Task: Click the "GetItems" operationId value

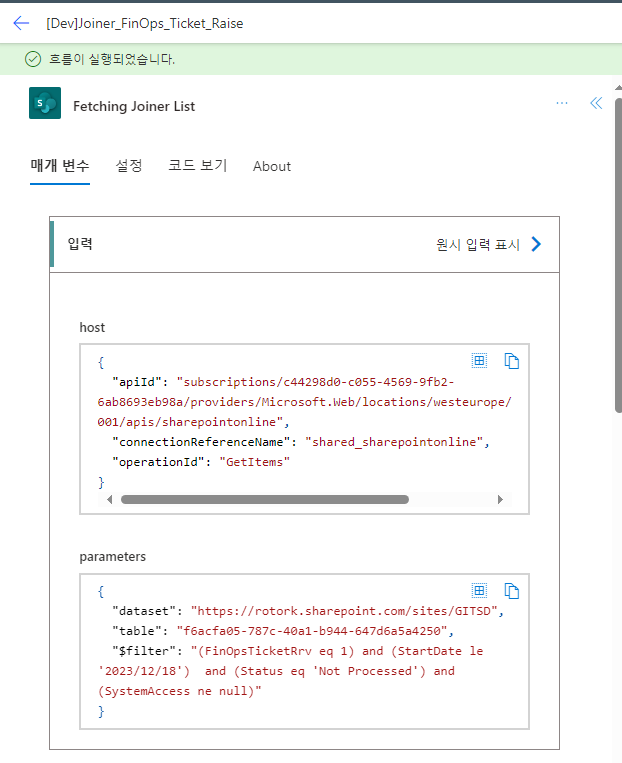Action: click(255, 462)
